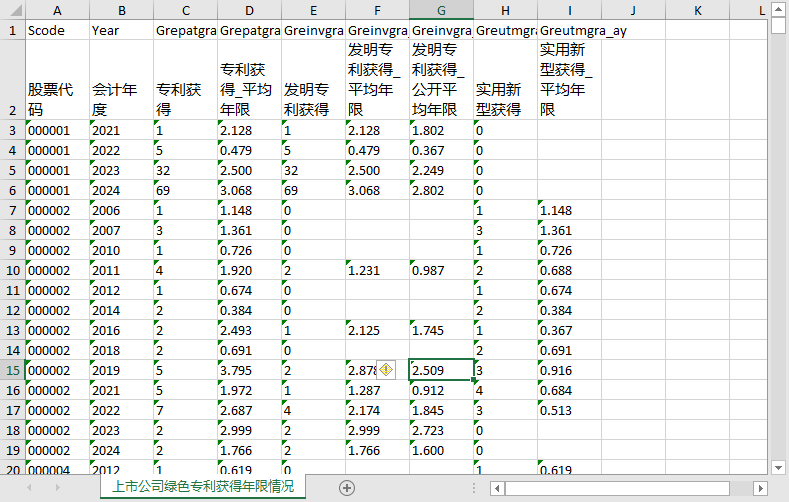Select column B header
The height and width of the screenshot is (502, 789).
click(121, 10)
